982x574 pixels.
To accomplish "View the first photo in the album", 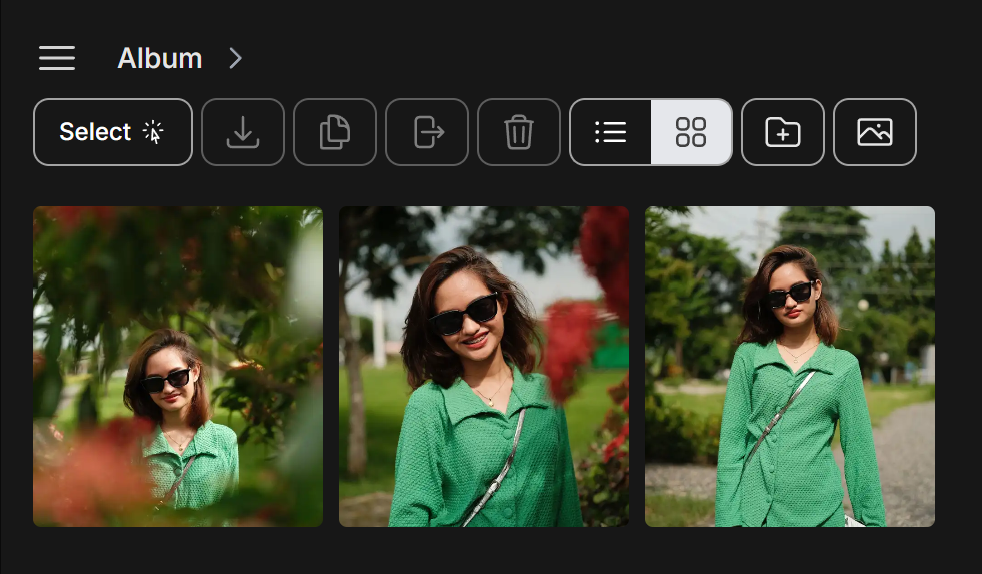I will coord(178,366).
